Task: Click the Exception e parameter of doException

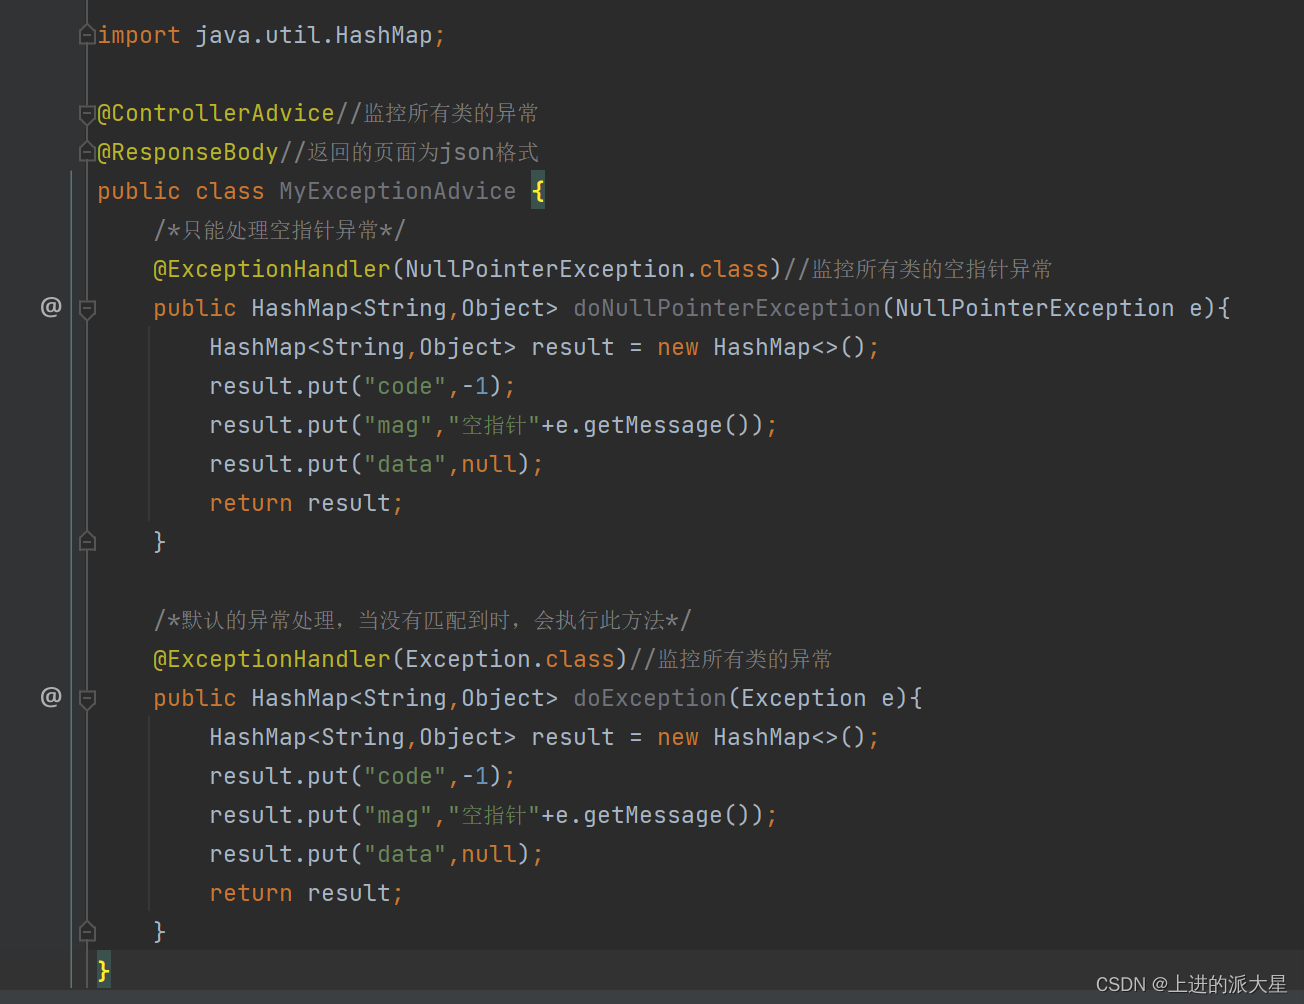Action: tap(818, 698)
